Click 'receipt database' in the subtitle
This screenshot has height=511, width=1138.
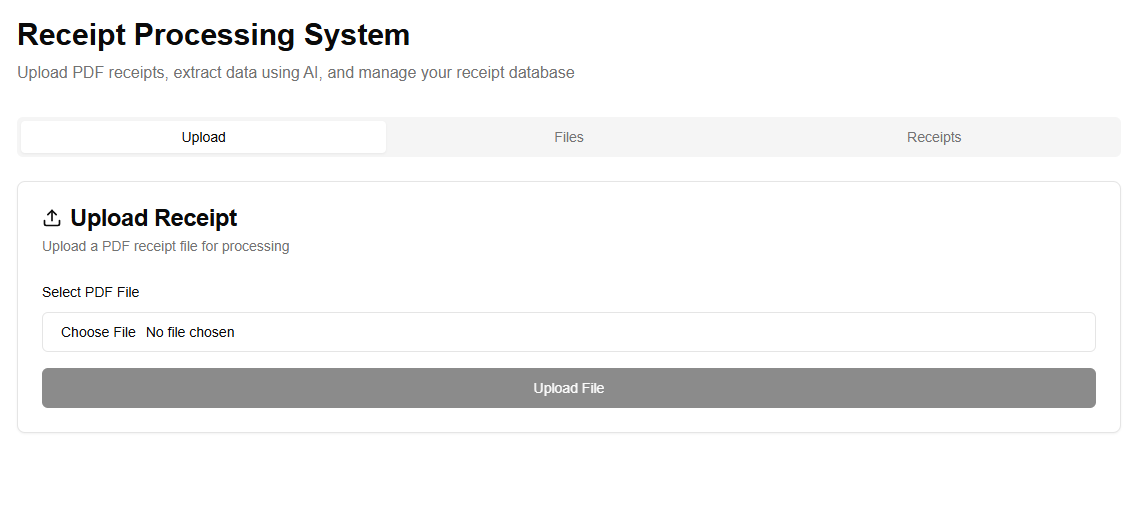[x=515, y=73]
